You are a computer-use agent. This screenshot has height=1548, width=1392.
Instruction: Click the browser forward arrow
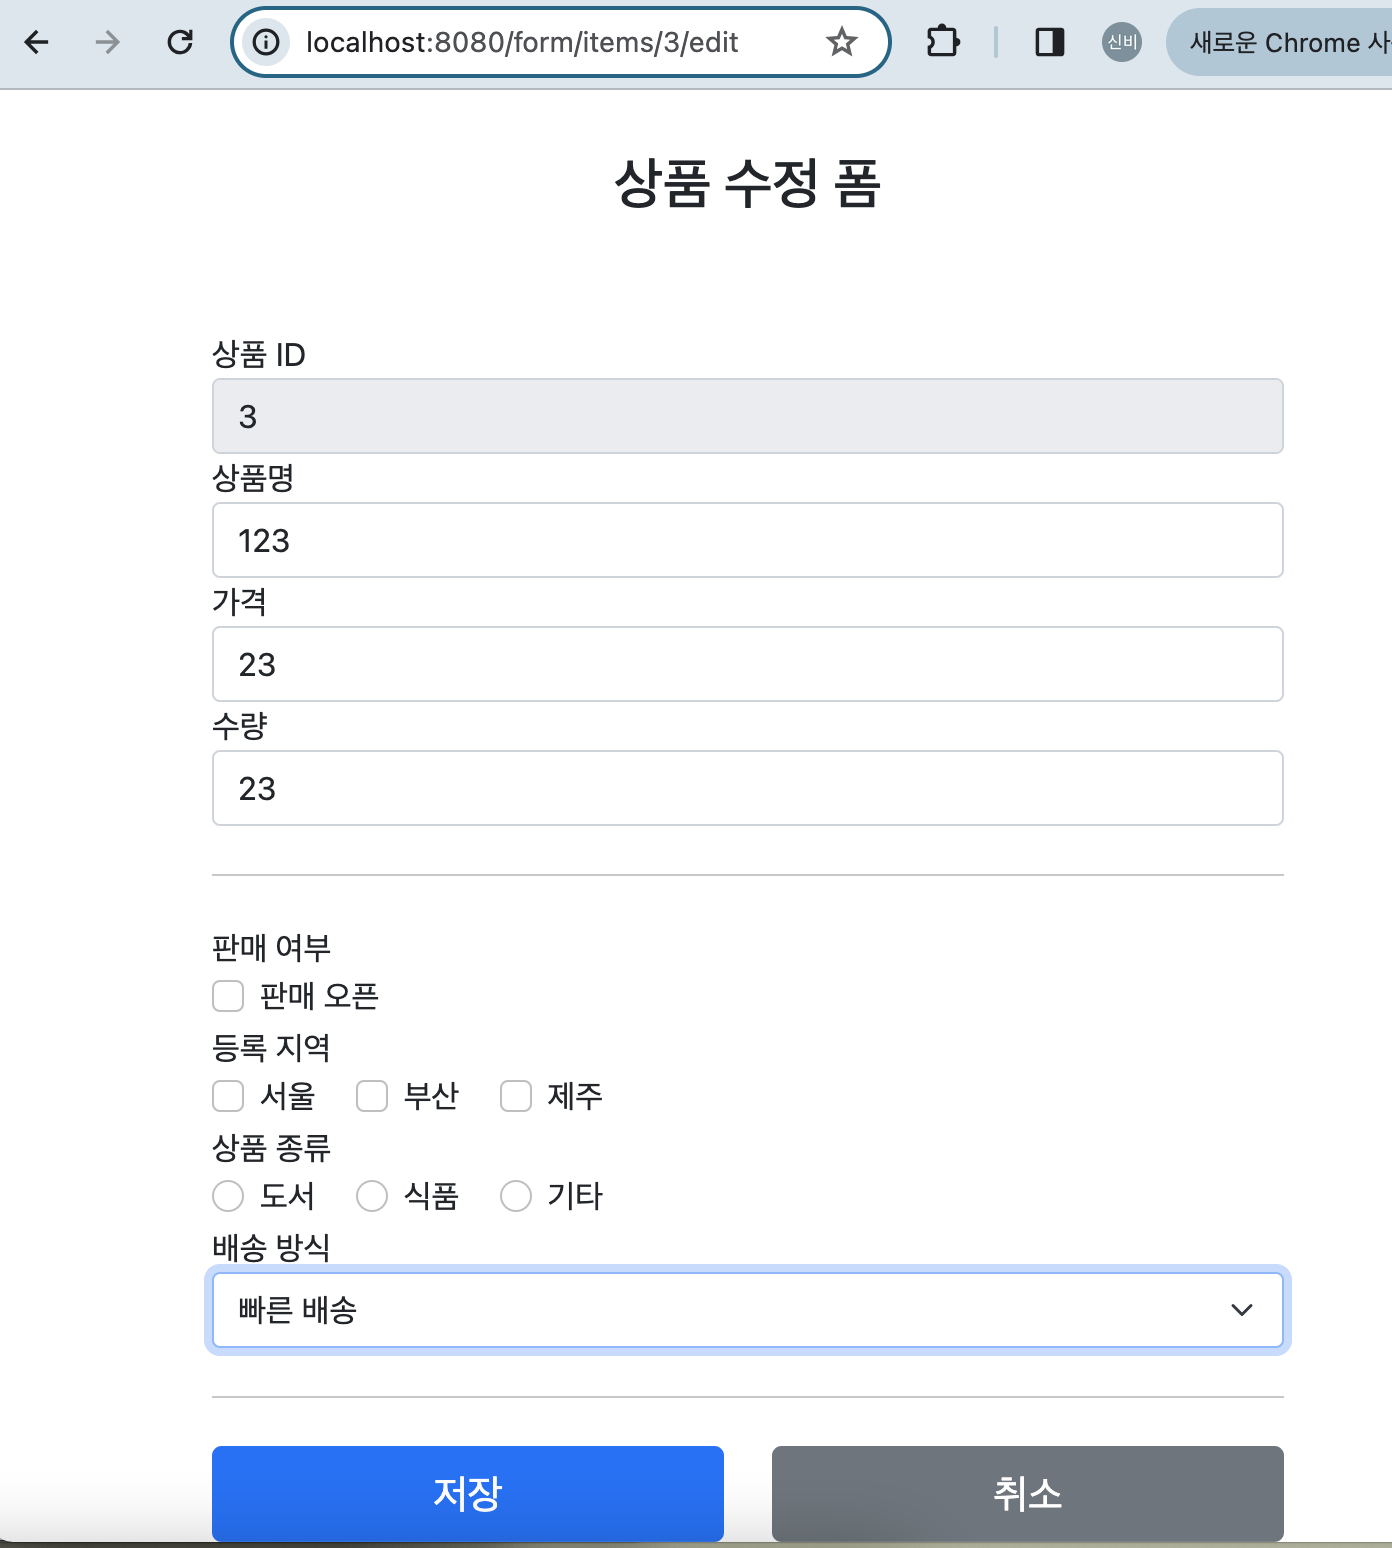click(108, 42)
